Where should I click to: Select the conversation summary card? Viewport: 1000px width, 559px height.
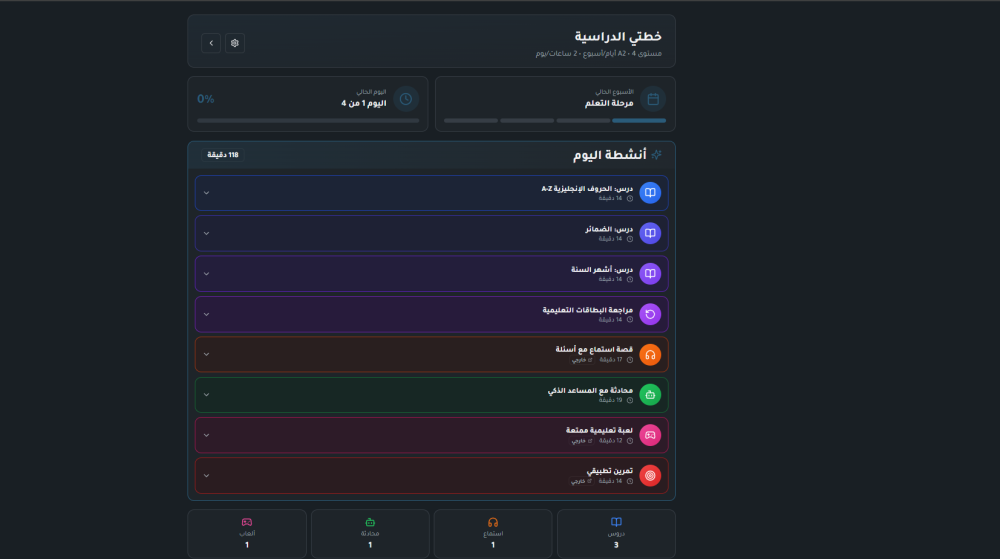pyautogui.click(x=370, y=533)
